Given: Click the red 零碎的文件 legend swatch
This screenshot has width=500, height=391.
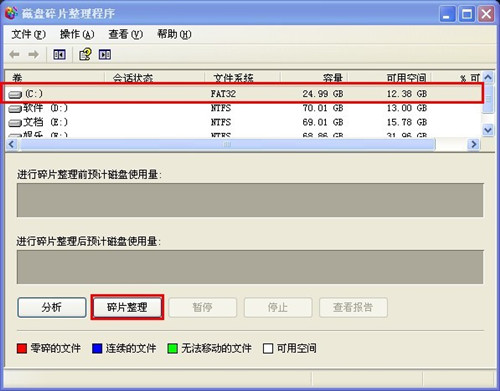Looking at the screenshot, I should click(x=22, y=349).
